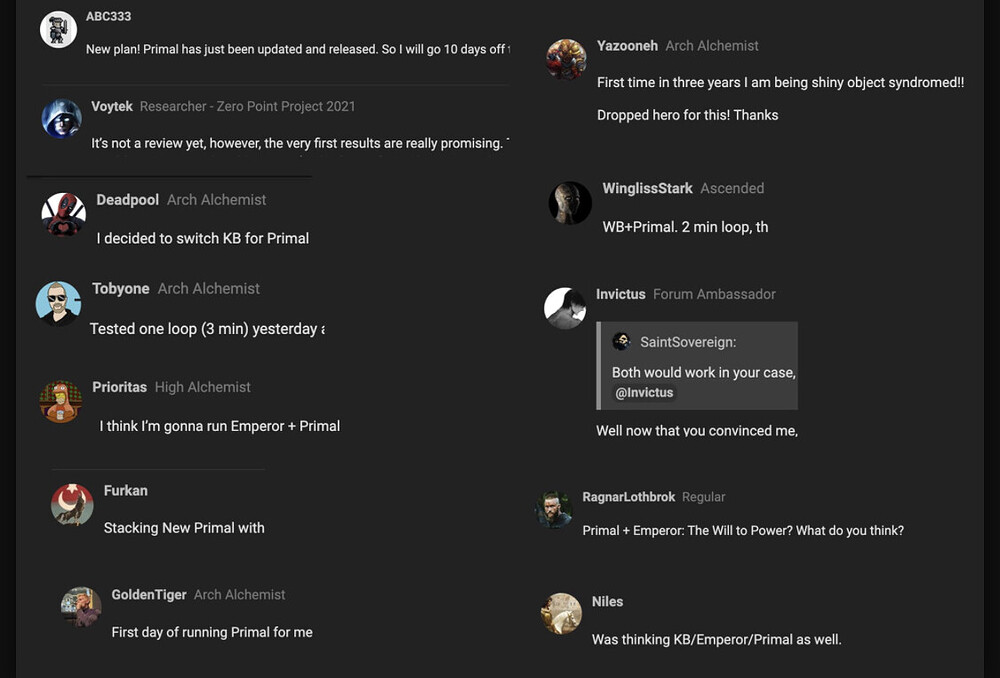Open Yazooneh's colorful avatar
1000x678 pixels.
(x=566, y=59)
